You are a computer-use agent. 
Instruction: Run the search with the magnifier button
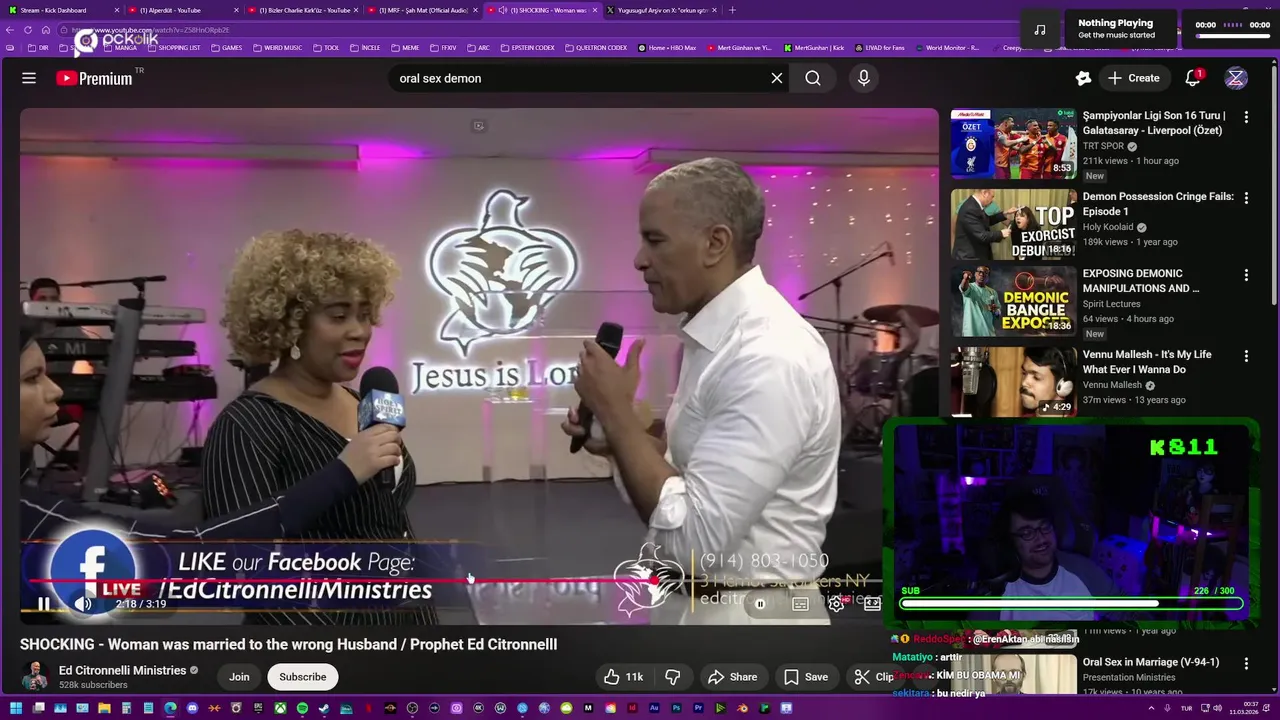point(813,78)
